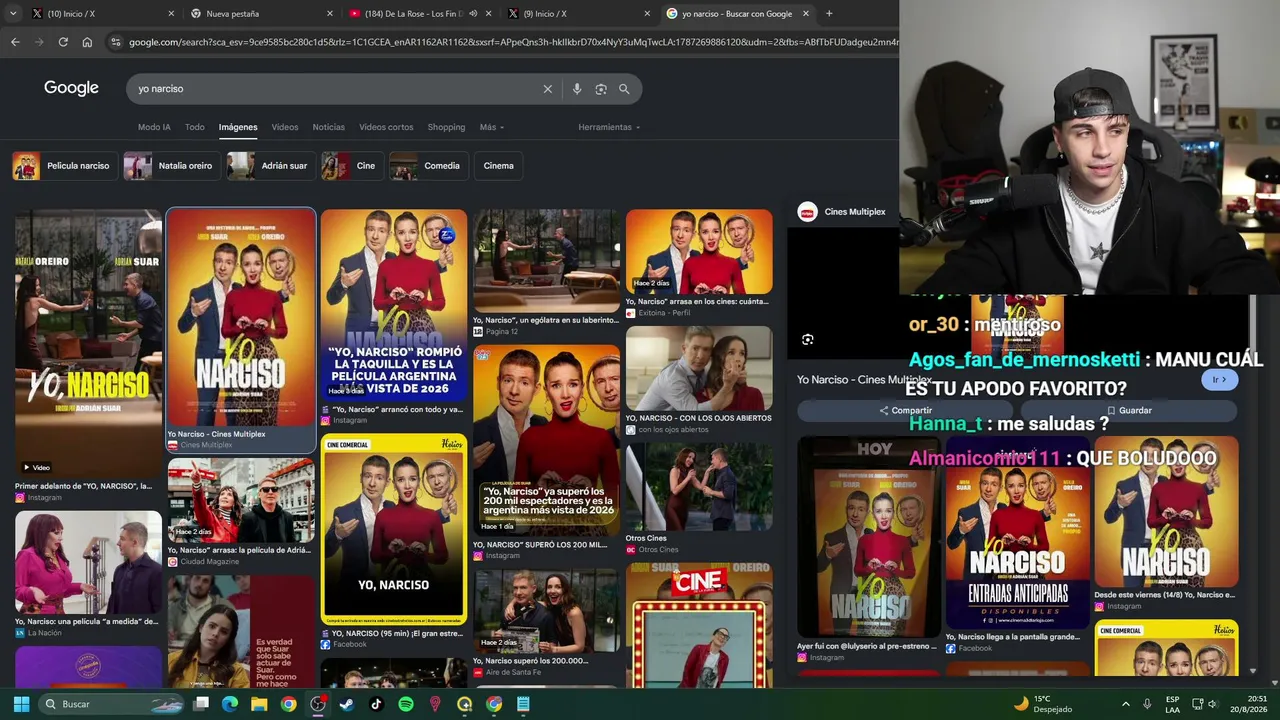The height and width of the screenshot is (720, 1280).
Task: Open the Videos cortos results tab
Action: pyautogui.click(x=386, y=127)
